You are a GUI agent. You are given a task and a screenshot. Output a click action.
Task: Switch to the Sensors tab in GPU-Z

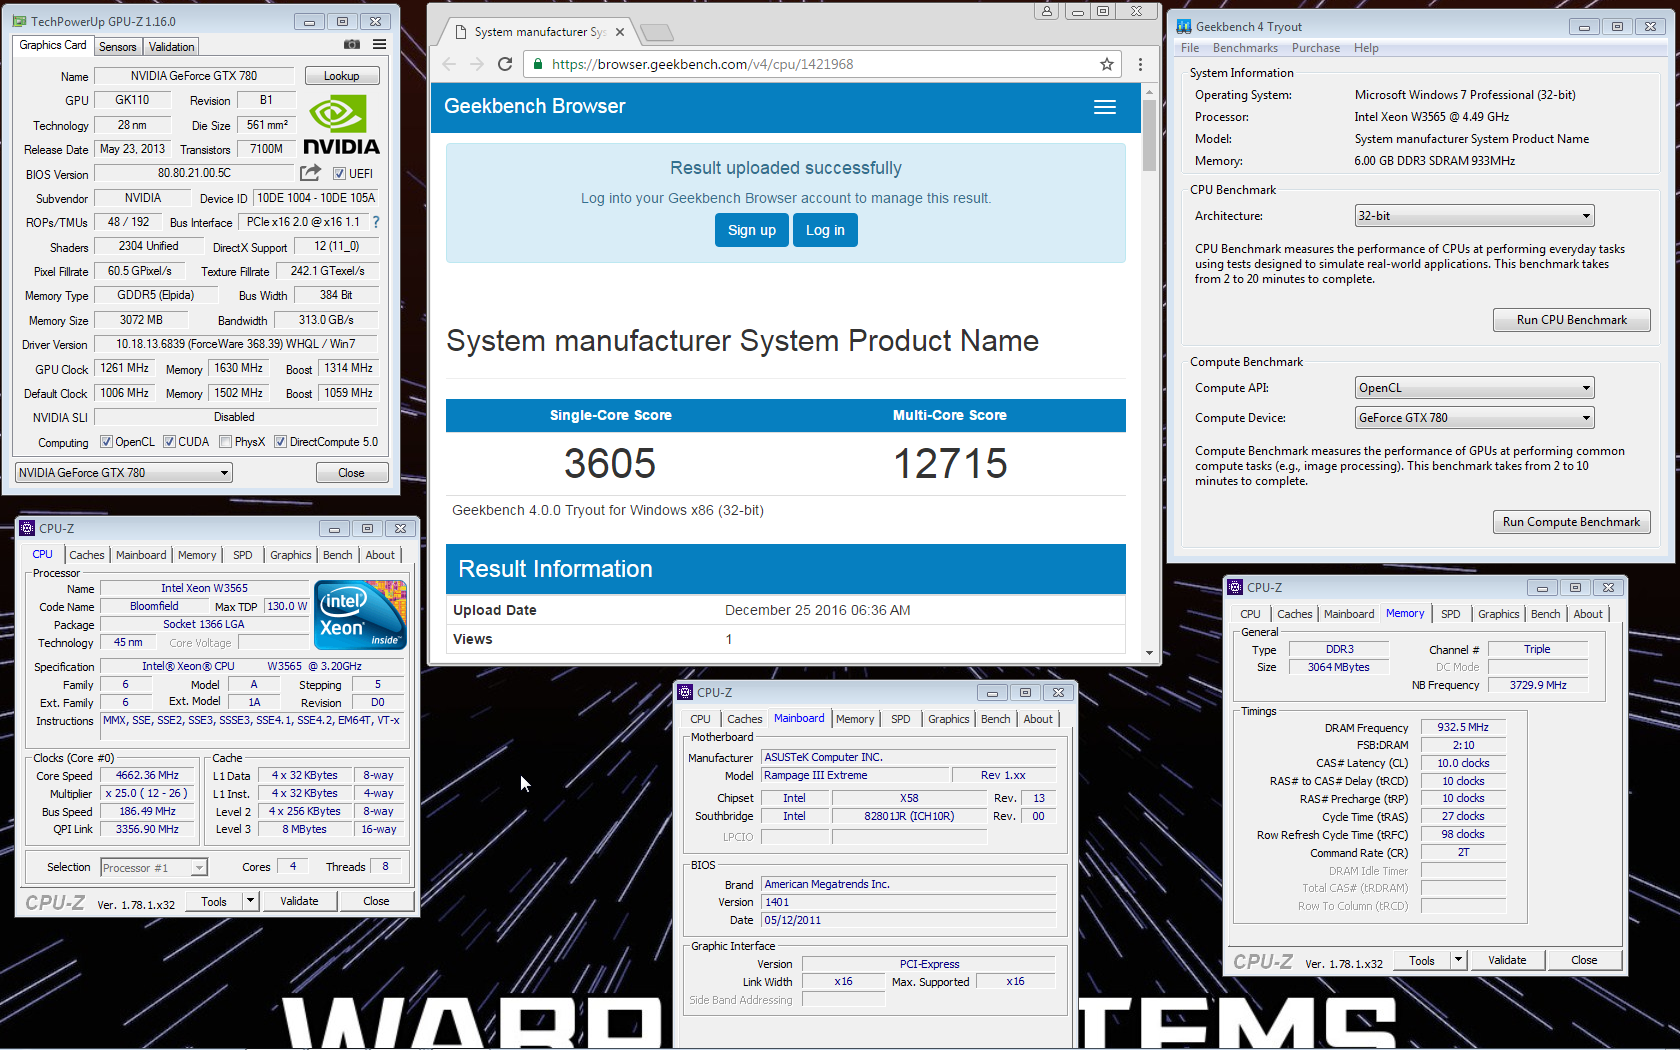click(x=117, y=47)
